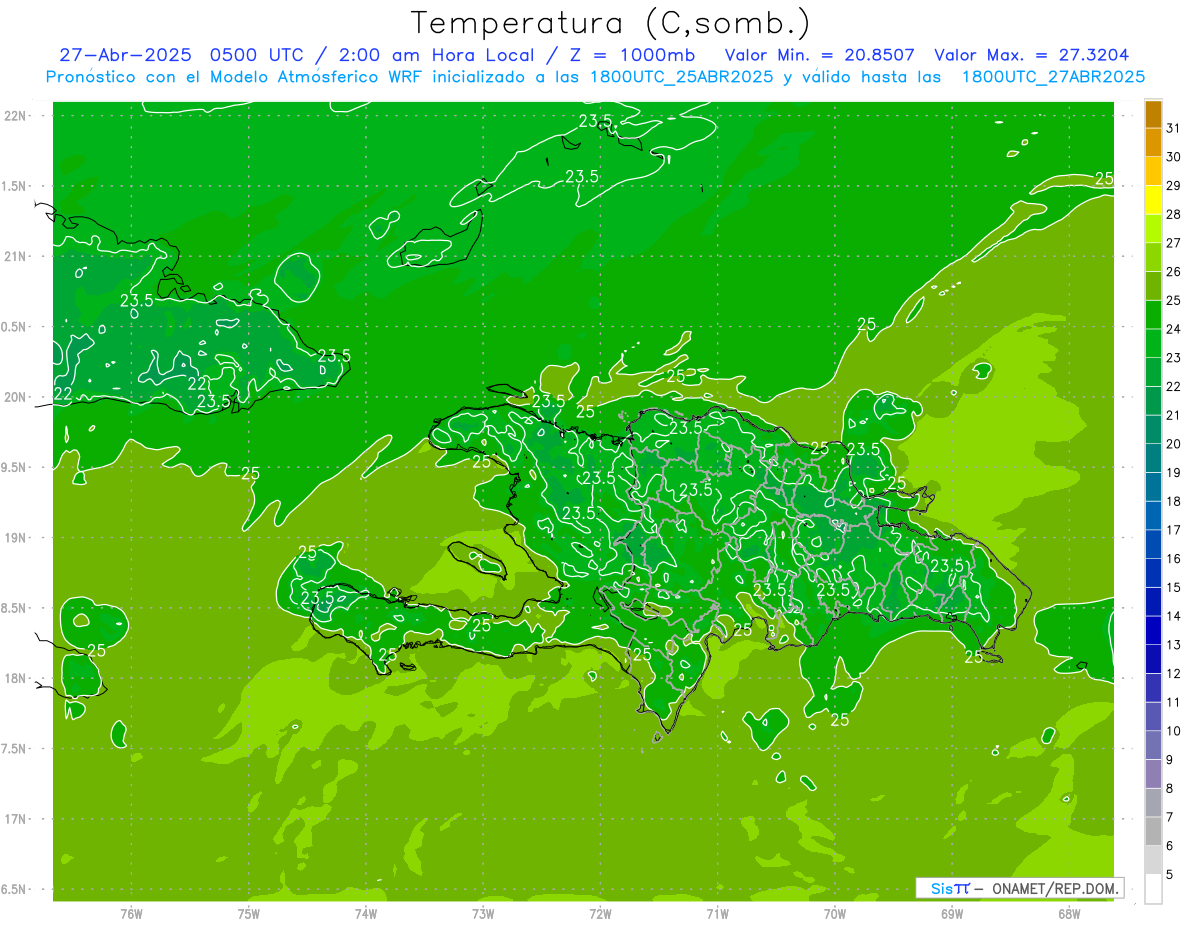Screen dimensions: 1200x927
Task: Click the "21N" latitude axis label
Action: pyautogui.click(x=16, y=256)
